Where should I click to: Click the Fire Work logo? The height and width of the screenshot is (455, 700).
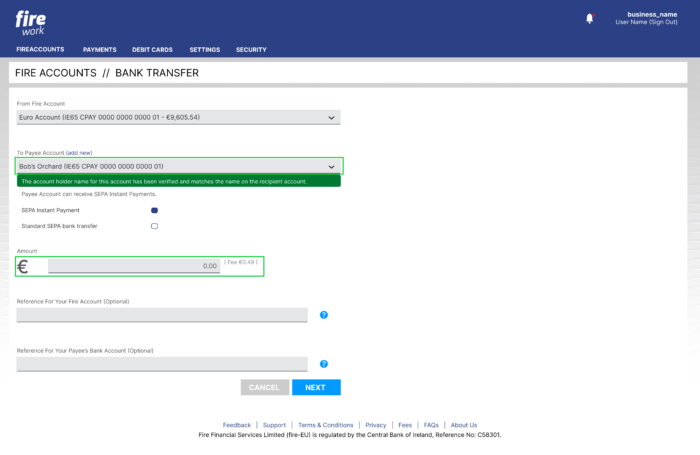point(30,23)
